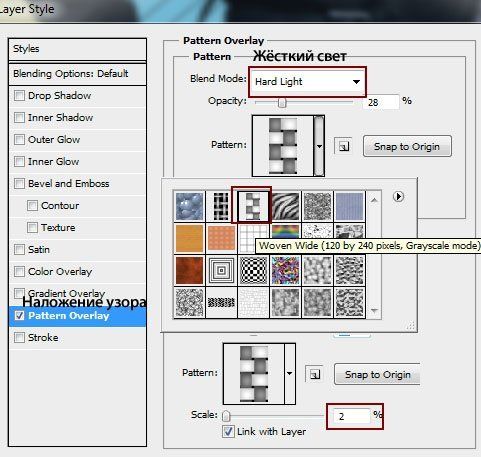The width and height of the screenshot is (481, 457).
Task: Open the Hard Light blend mode dropdown
Action: click(307, 82)
